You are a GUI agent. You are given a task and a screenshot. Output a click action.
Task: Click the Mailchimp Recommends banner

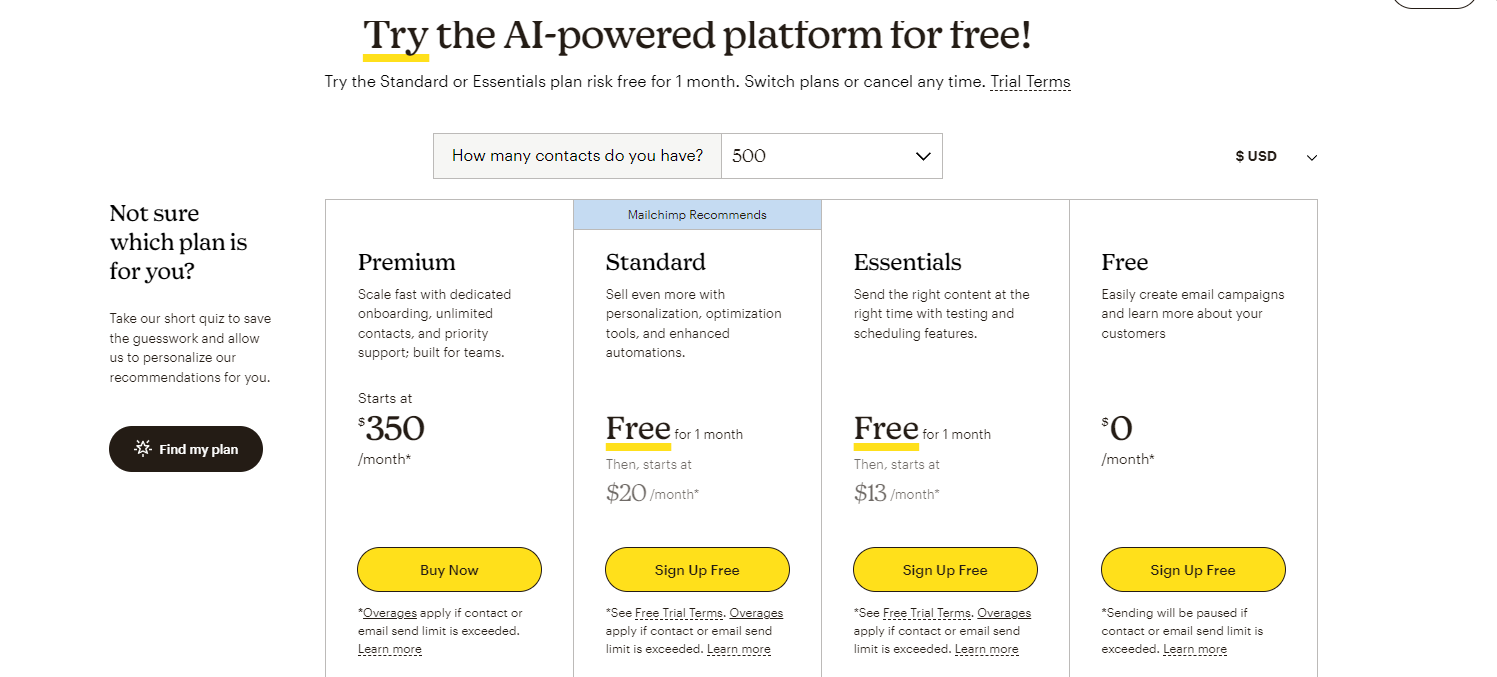[697, 215]
